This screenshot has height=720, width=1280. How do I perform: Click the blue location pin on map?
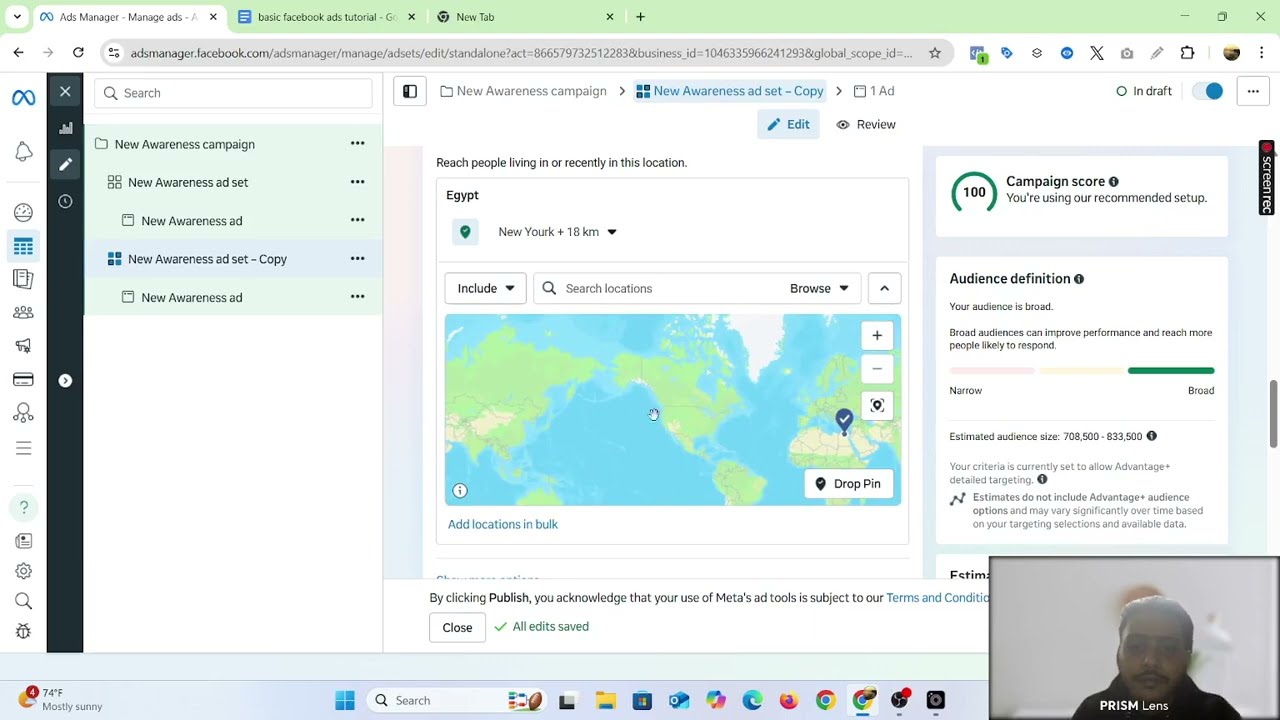[x=844, y=421]
